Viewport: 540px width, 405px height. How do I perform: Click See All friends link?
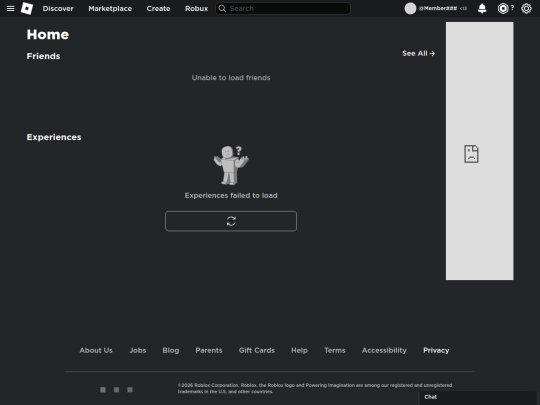[x=418, y=53]
